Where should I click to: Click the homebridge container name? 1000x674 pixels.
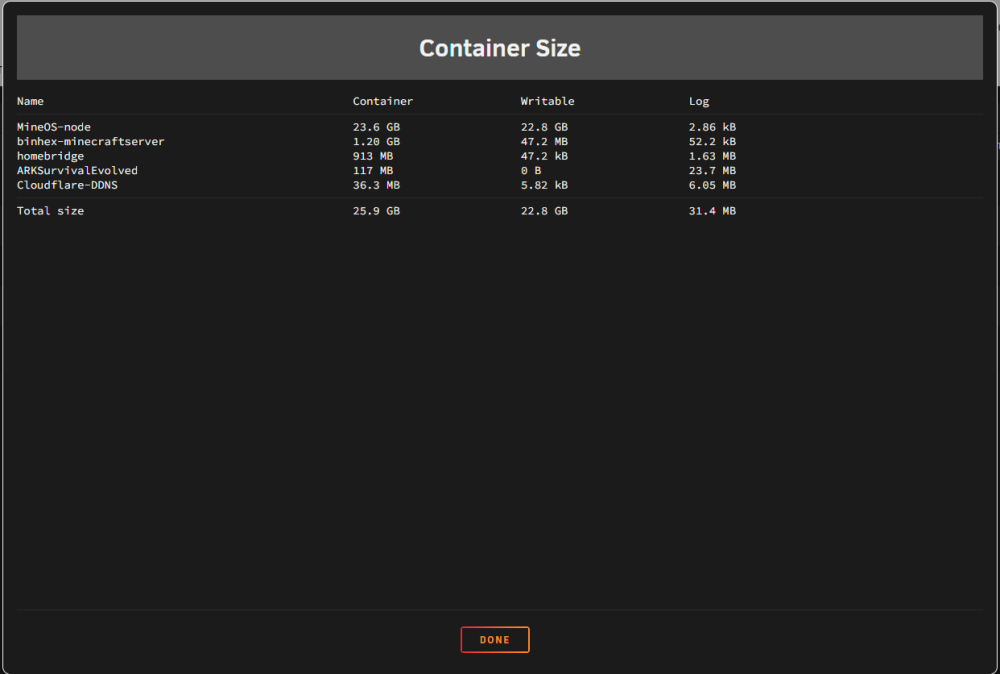pyautogui.click(x=50, y=156)
